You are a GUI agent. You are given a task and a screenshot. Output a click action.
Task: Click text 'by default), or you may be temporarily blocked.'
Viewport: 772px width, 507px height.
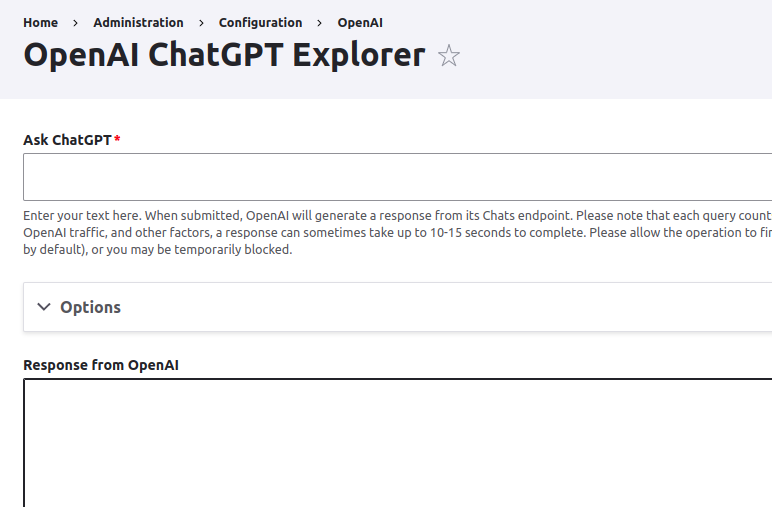(x=158, y=250)
